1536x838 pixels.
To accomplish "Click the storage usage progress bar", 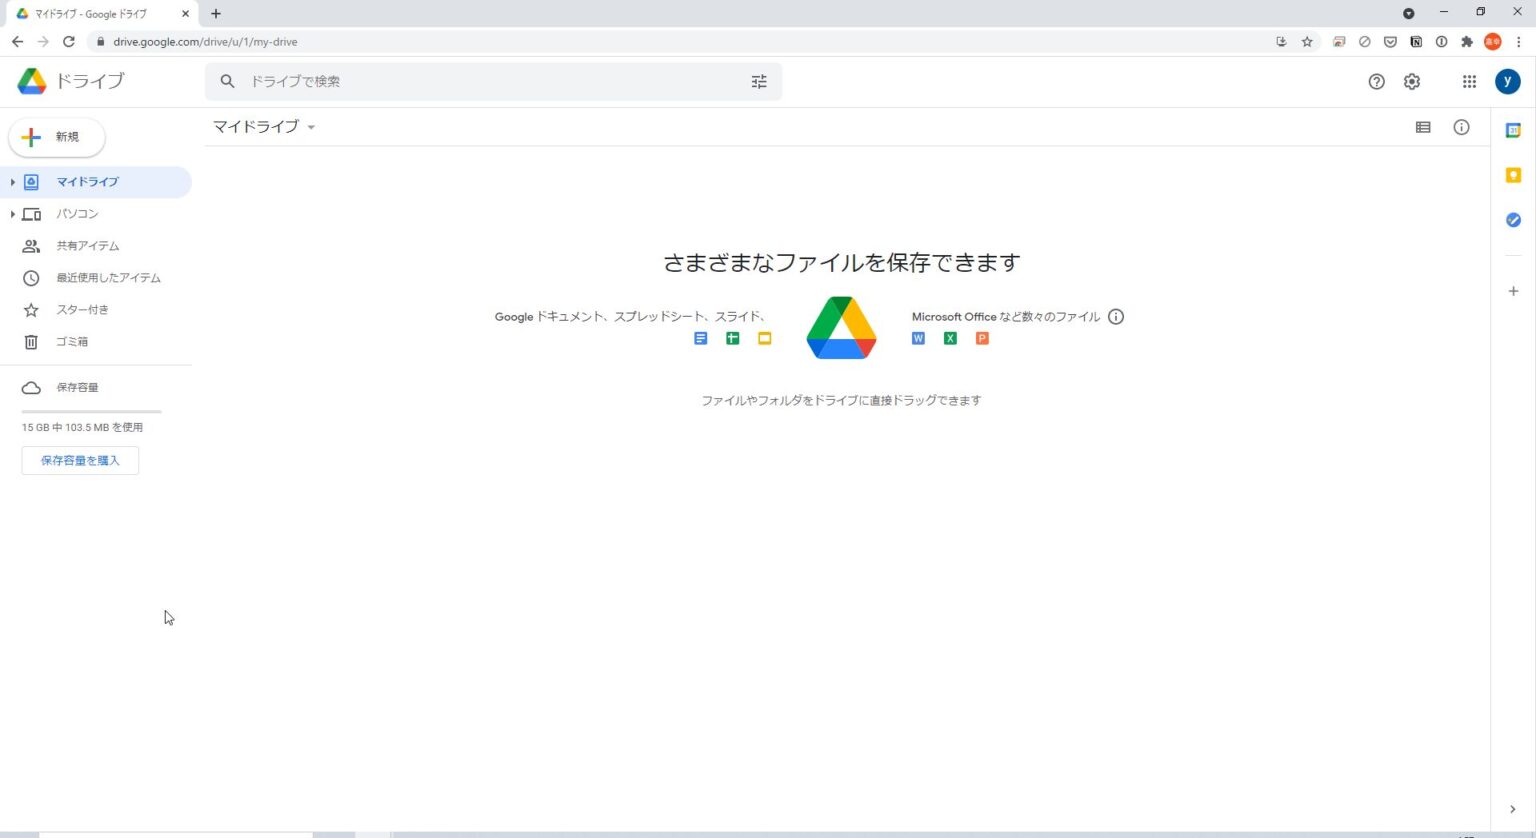I will [x=91, y=411].
